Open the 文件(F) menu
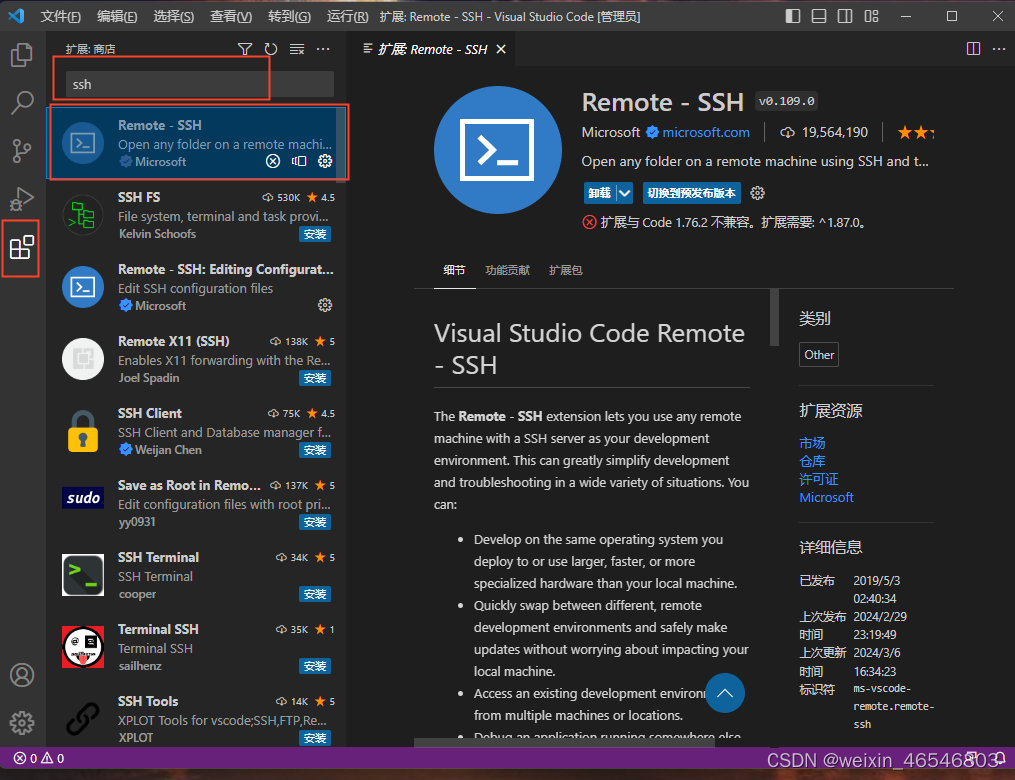Image resolution: width=1015 pixels, height=780 pixels. [x=60, y=16]
